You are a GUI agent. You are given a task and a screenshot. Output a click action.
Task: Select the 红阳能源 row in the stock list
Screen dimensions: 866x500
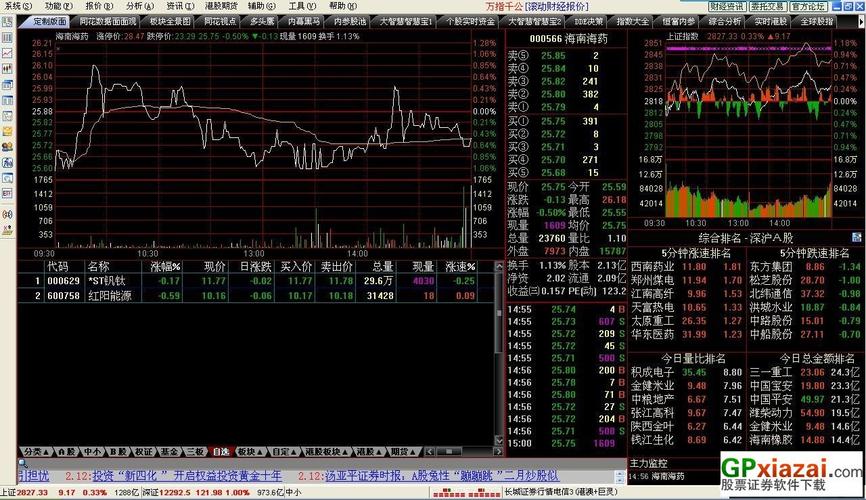256,296
